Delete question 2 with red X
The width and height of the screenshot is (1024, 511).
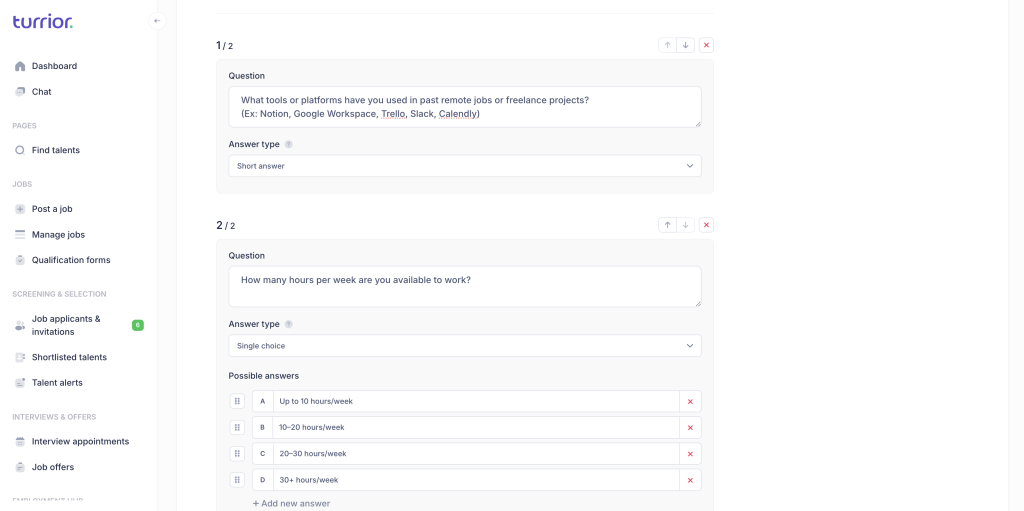706,225
